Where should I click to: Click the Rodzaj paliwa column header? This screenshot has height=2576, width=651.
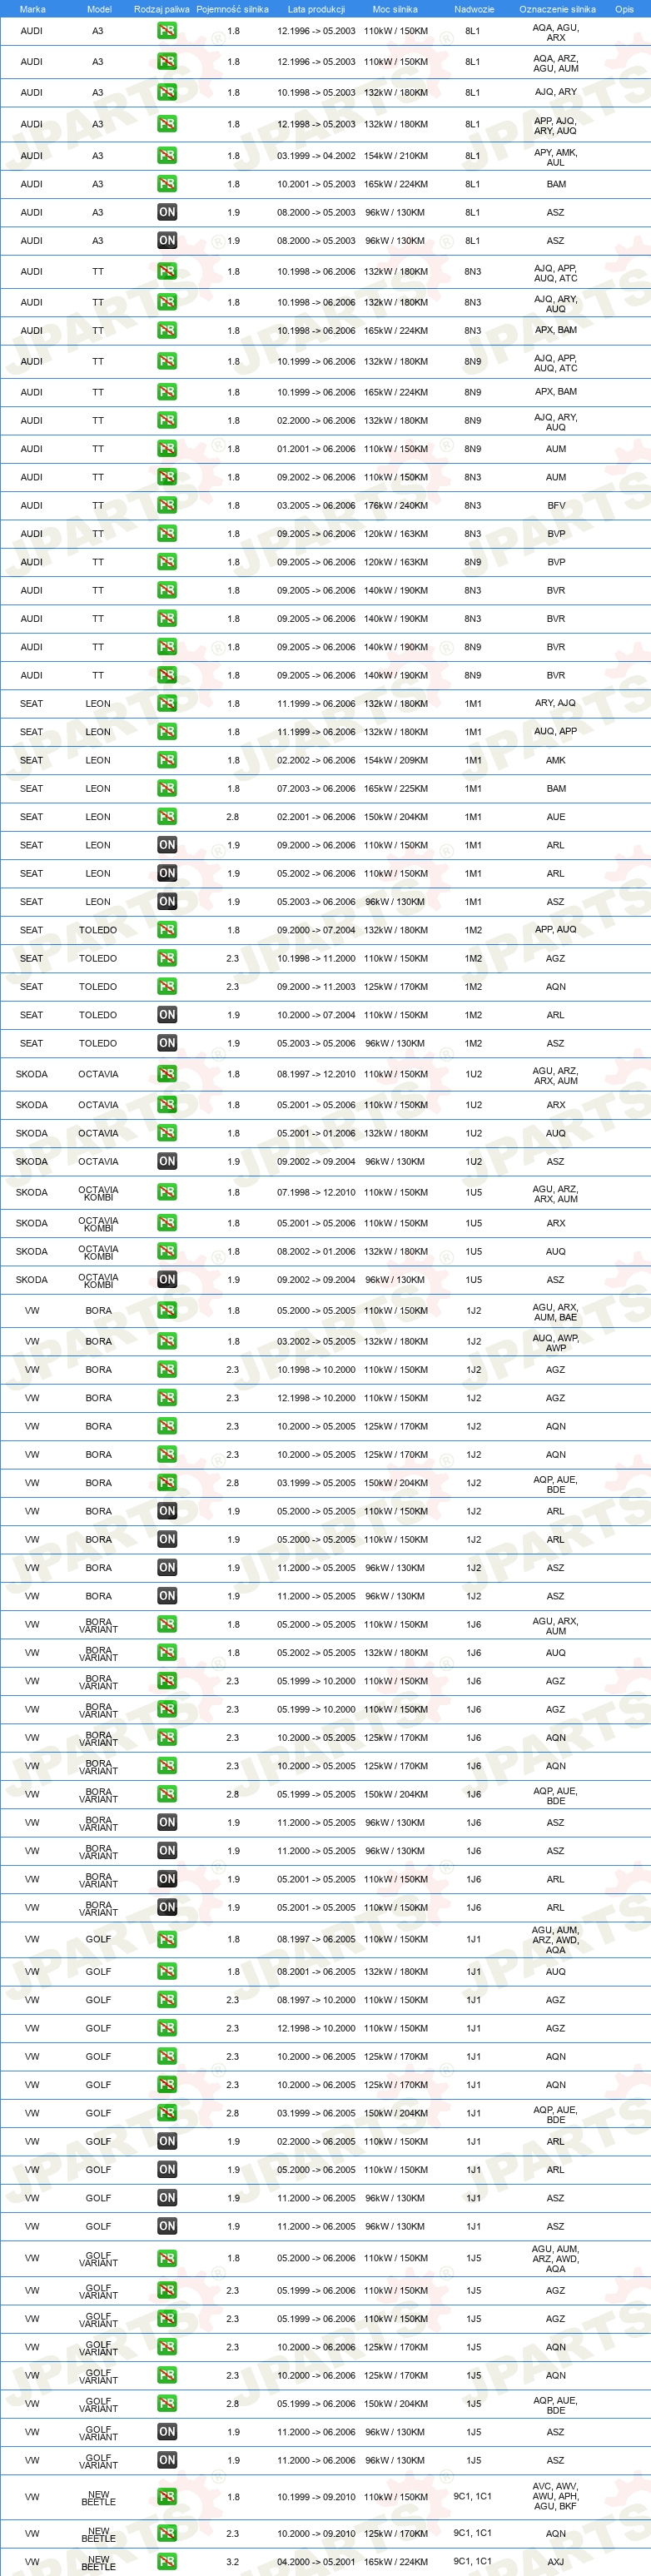162,9
